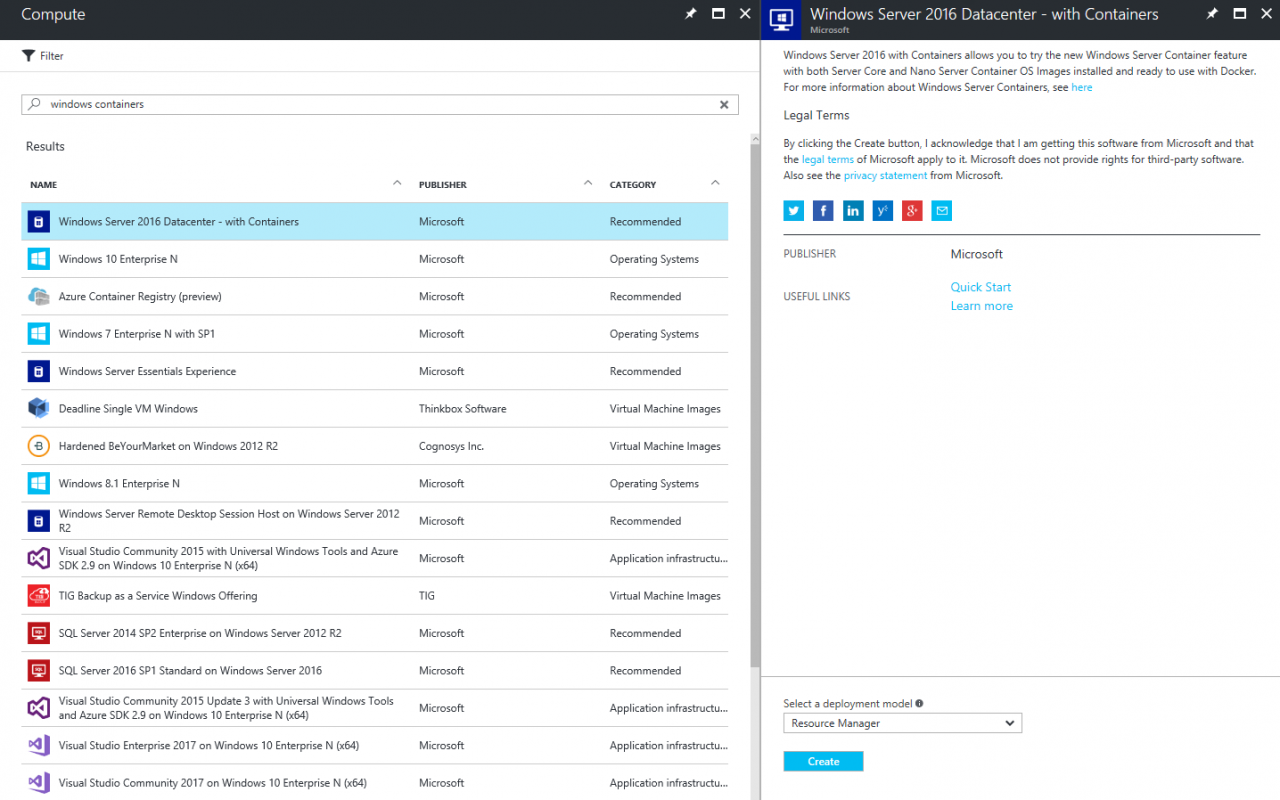Click Cognosys Inc. publisher cell
Image resolution: width=1280 pixels, height=800 pixels.
coord(451,446)
